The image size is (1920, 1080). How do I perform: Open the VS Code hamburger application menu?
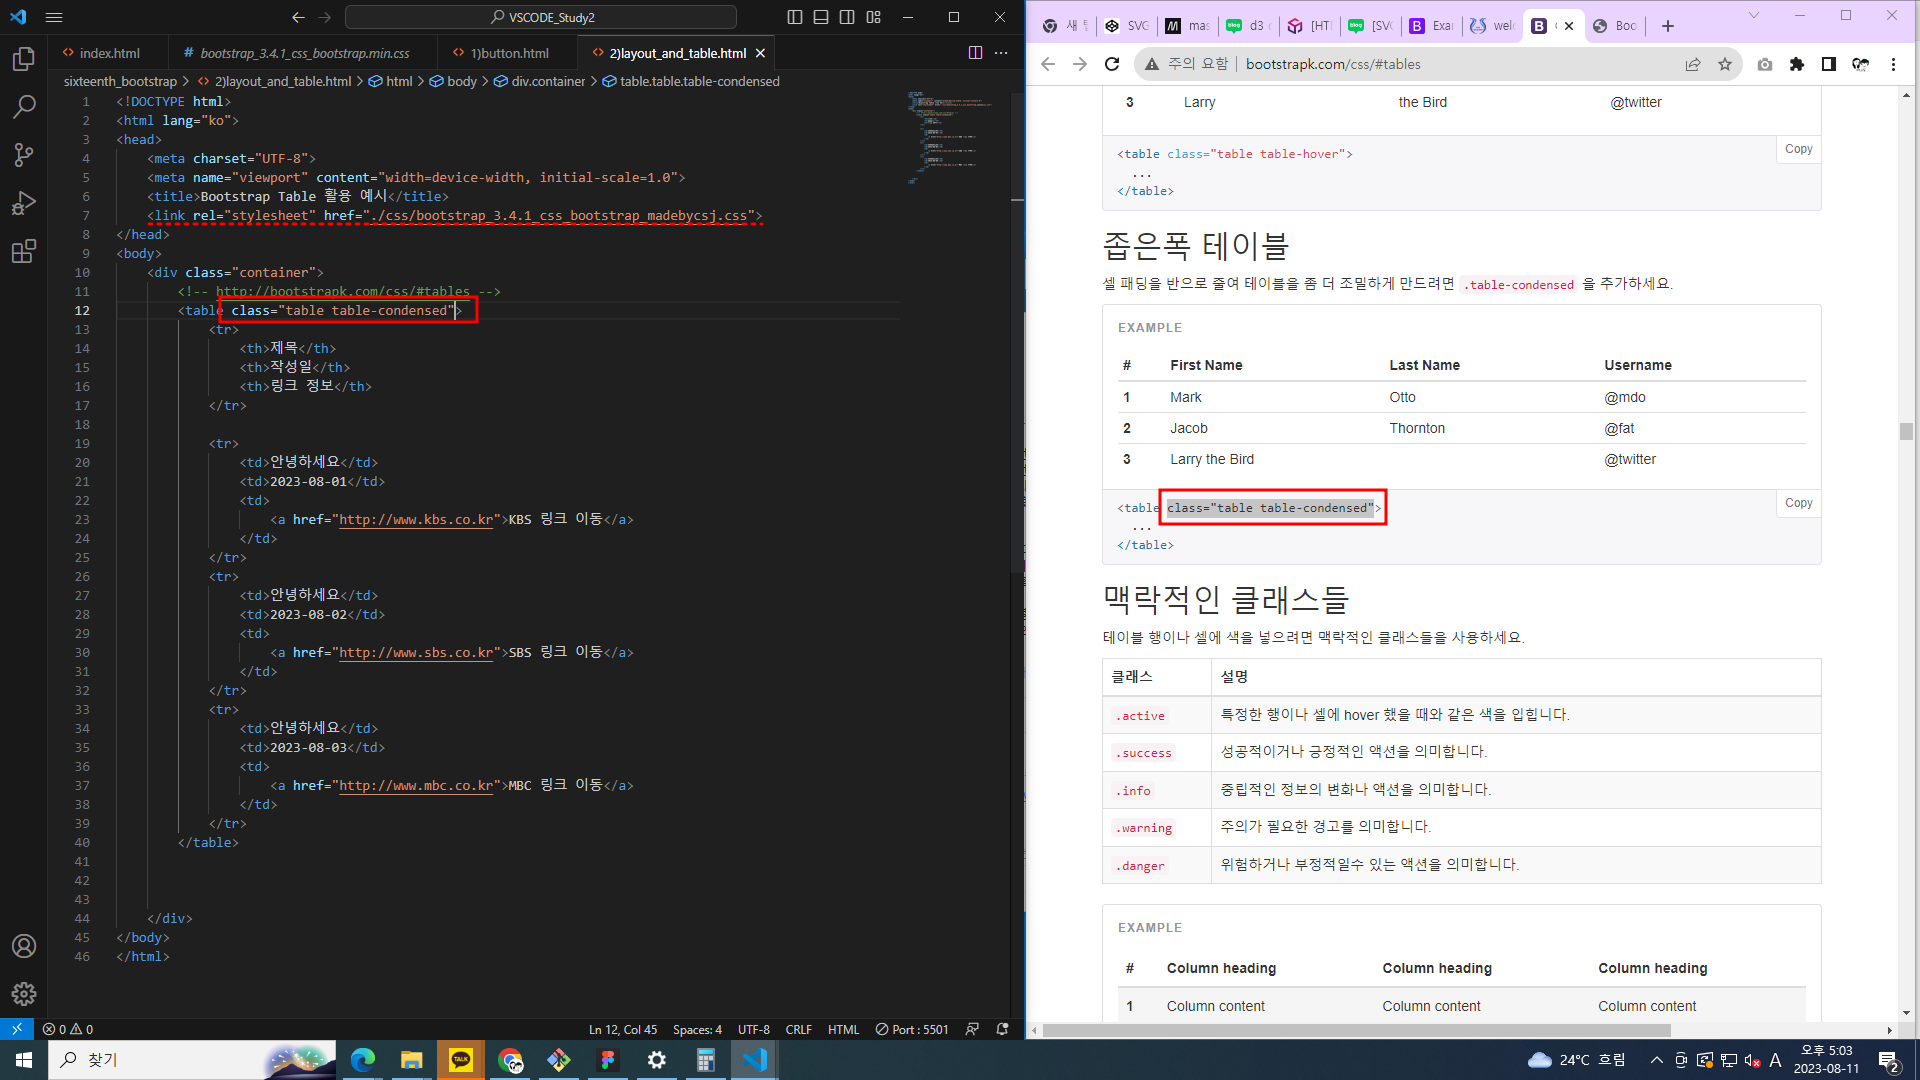[54, 17]
